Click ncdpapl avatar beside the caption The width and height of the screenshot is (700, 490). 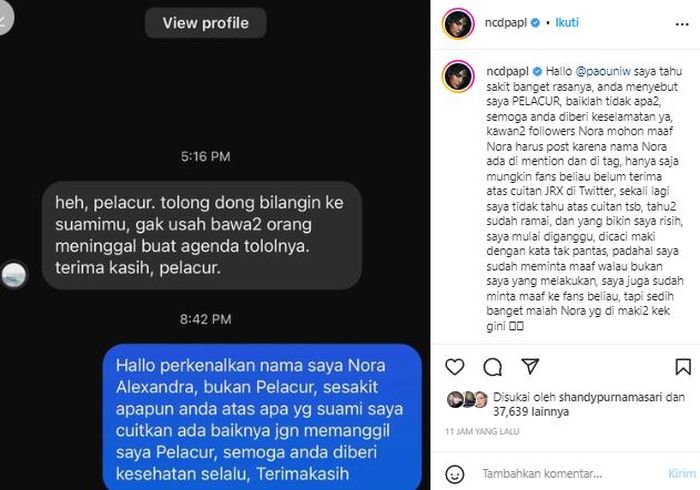(458, 76)
